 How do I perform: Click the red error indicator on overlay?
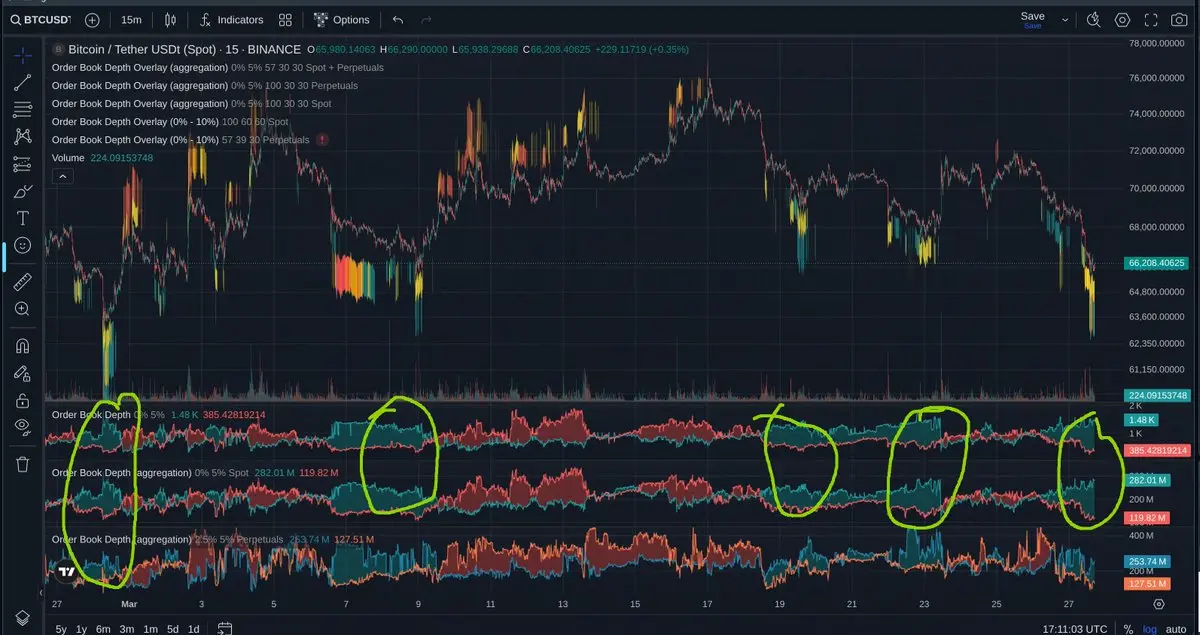tap(322, 139)
